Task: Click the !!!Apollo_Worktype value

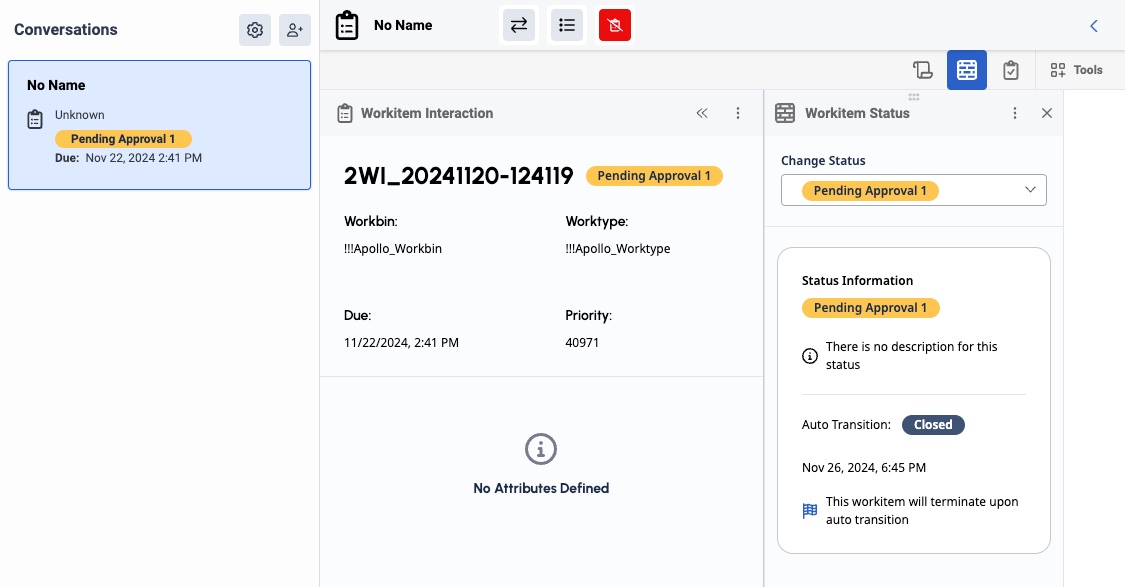Action: (618, 249)
